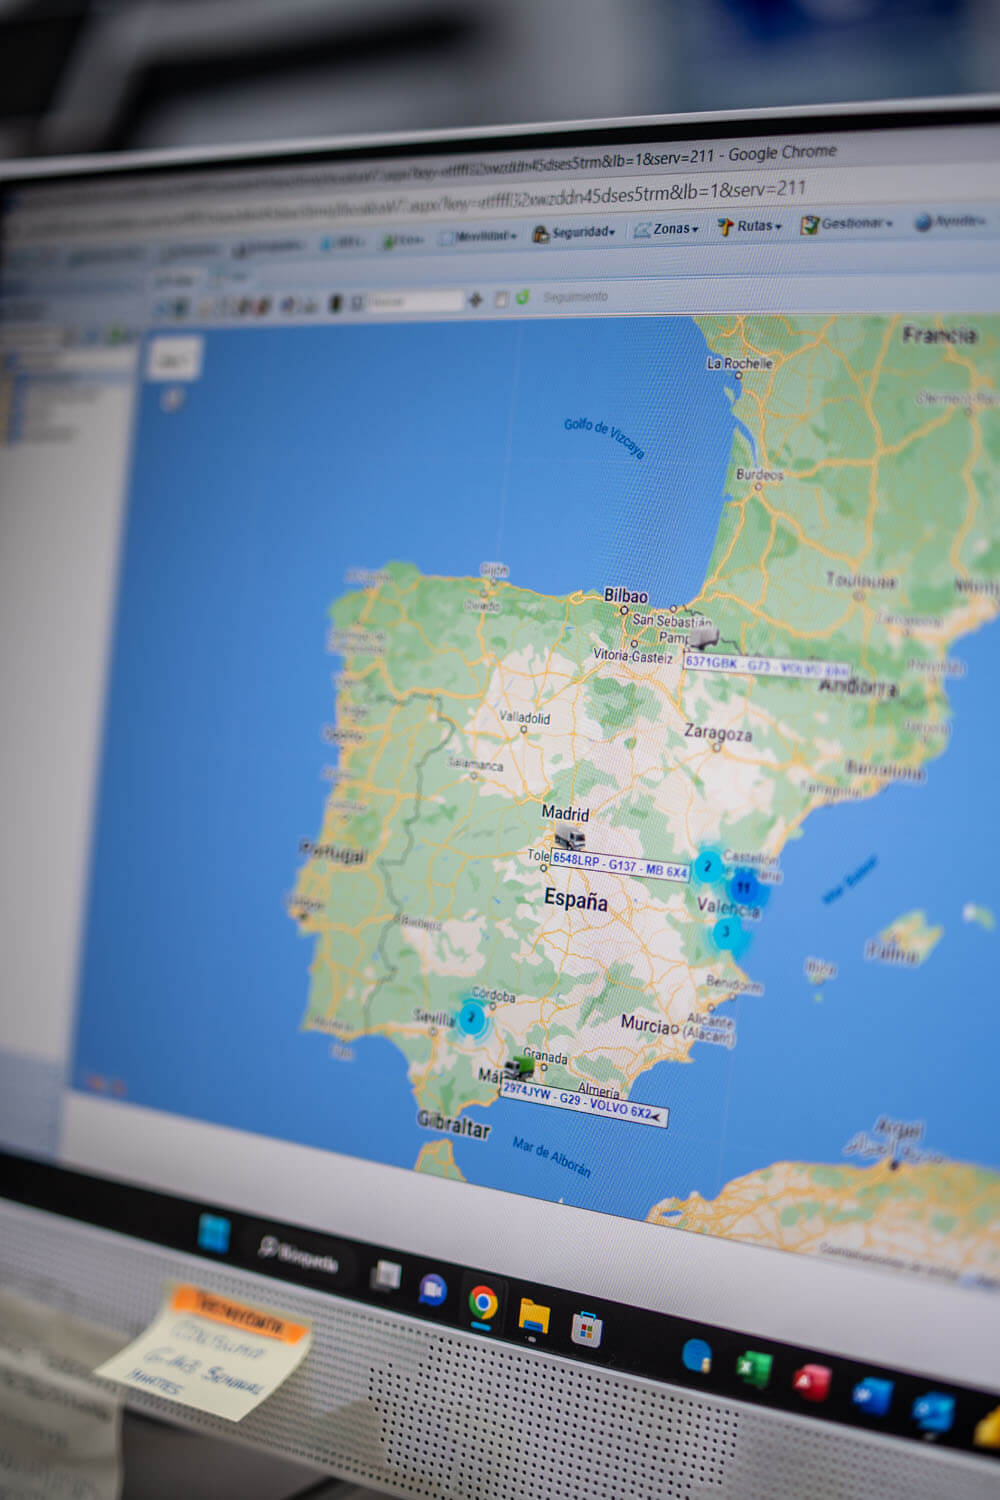
Task: Click the Zaragoza city label on map
Action: point(717,733)
